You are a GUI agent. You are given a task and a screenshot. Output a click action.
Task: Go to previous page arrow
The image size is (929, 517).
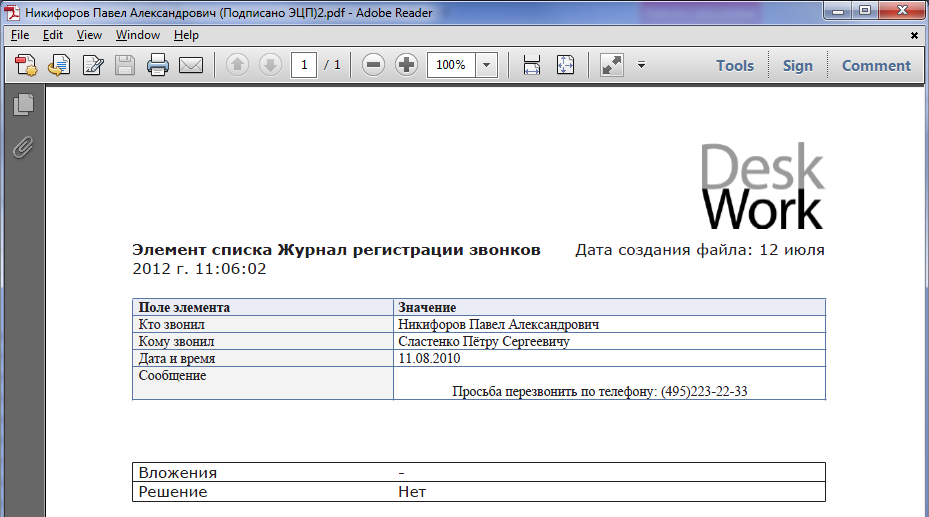[238, 65]
